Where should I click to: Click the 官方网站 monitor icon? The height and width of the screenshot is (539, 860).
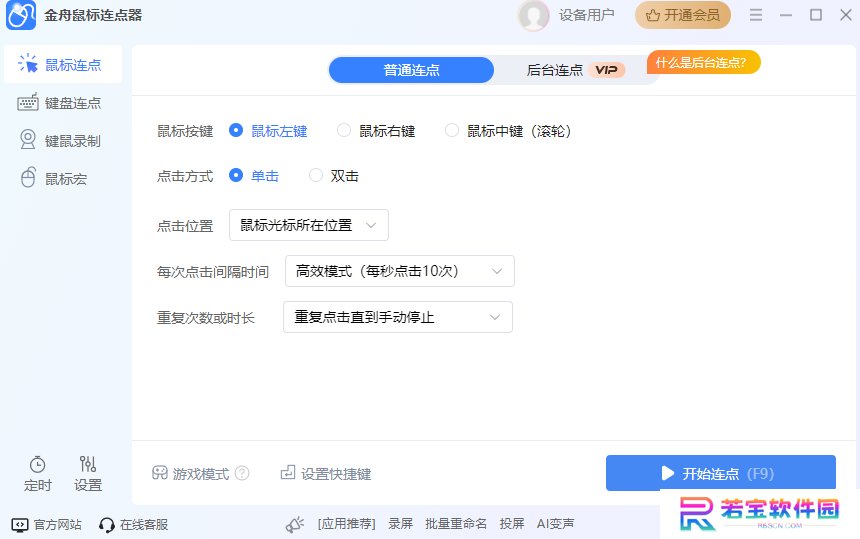tap(20, 525)
